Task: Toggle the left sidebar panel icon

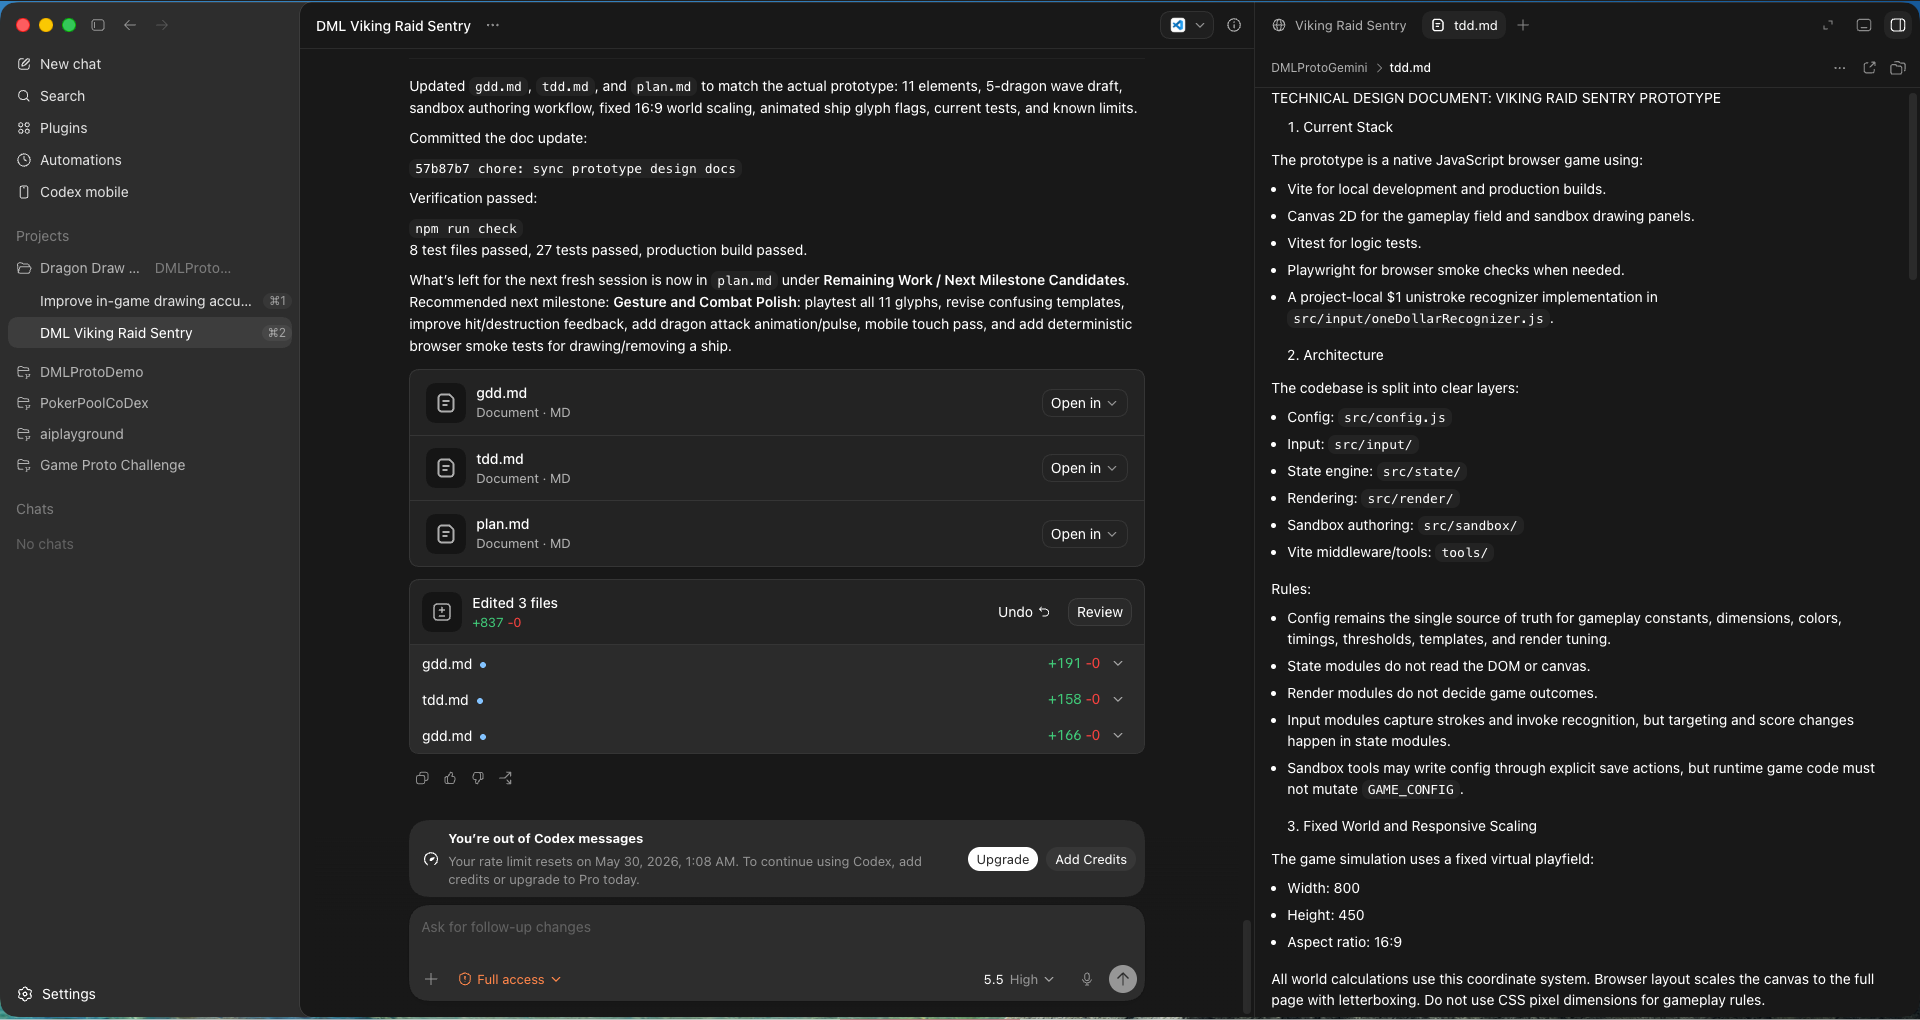Action: [x=98, y=25]
